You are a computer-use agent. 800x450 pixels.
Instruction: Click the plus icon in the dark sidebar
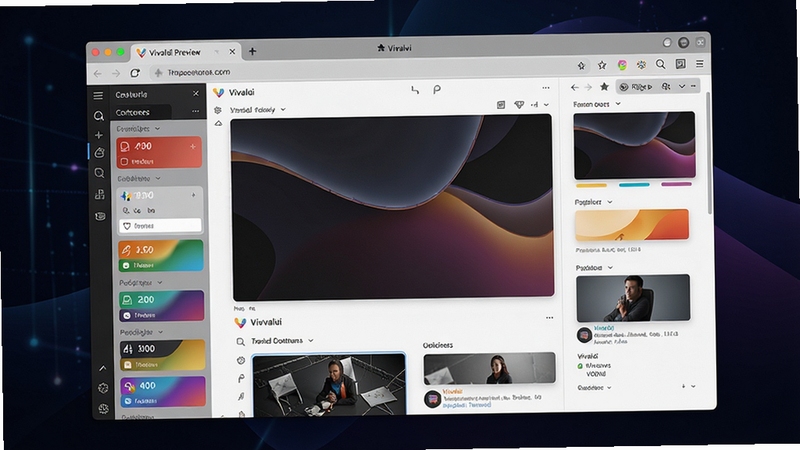(x=99, y=135)
